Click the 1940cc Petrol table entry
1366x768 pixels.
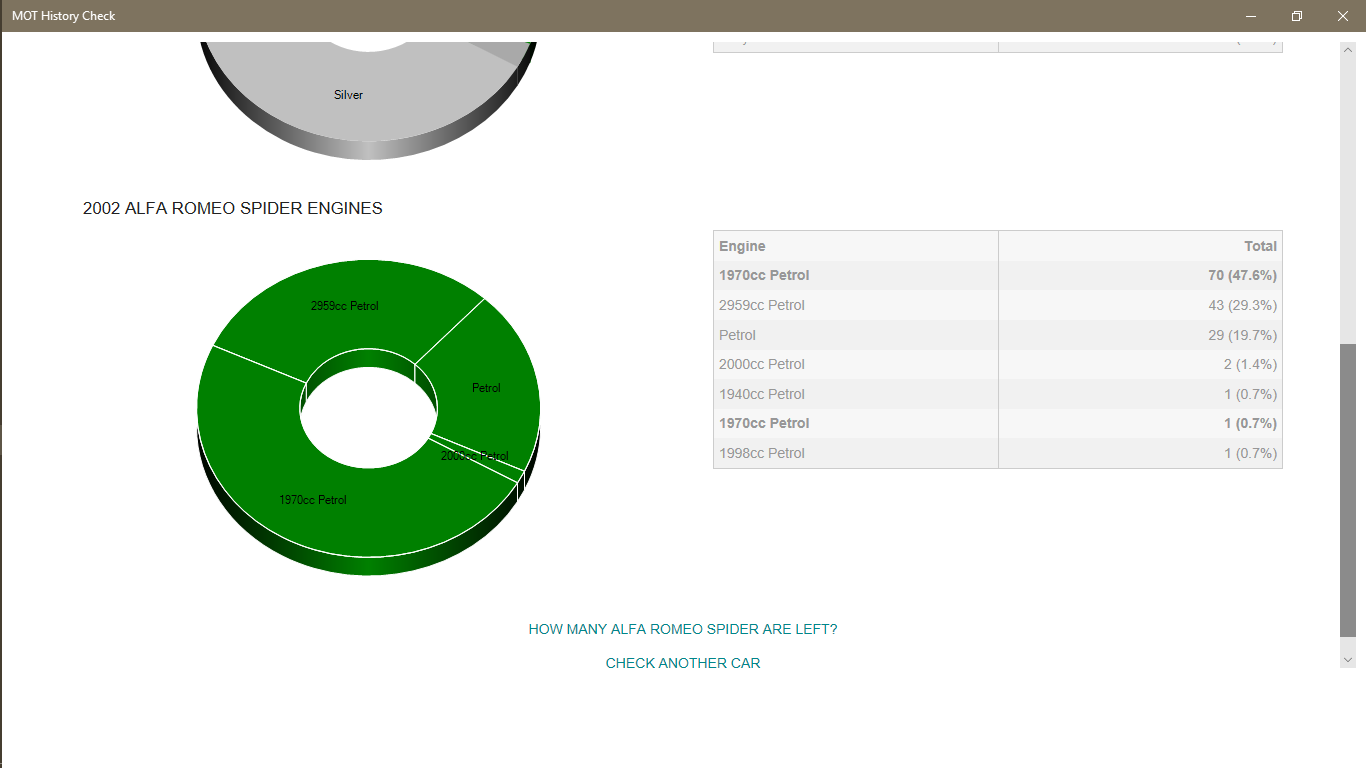tap(762, 394)
